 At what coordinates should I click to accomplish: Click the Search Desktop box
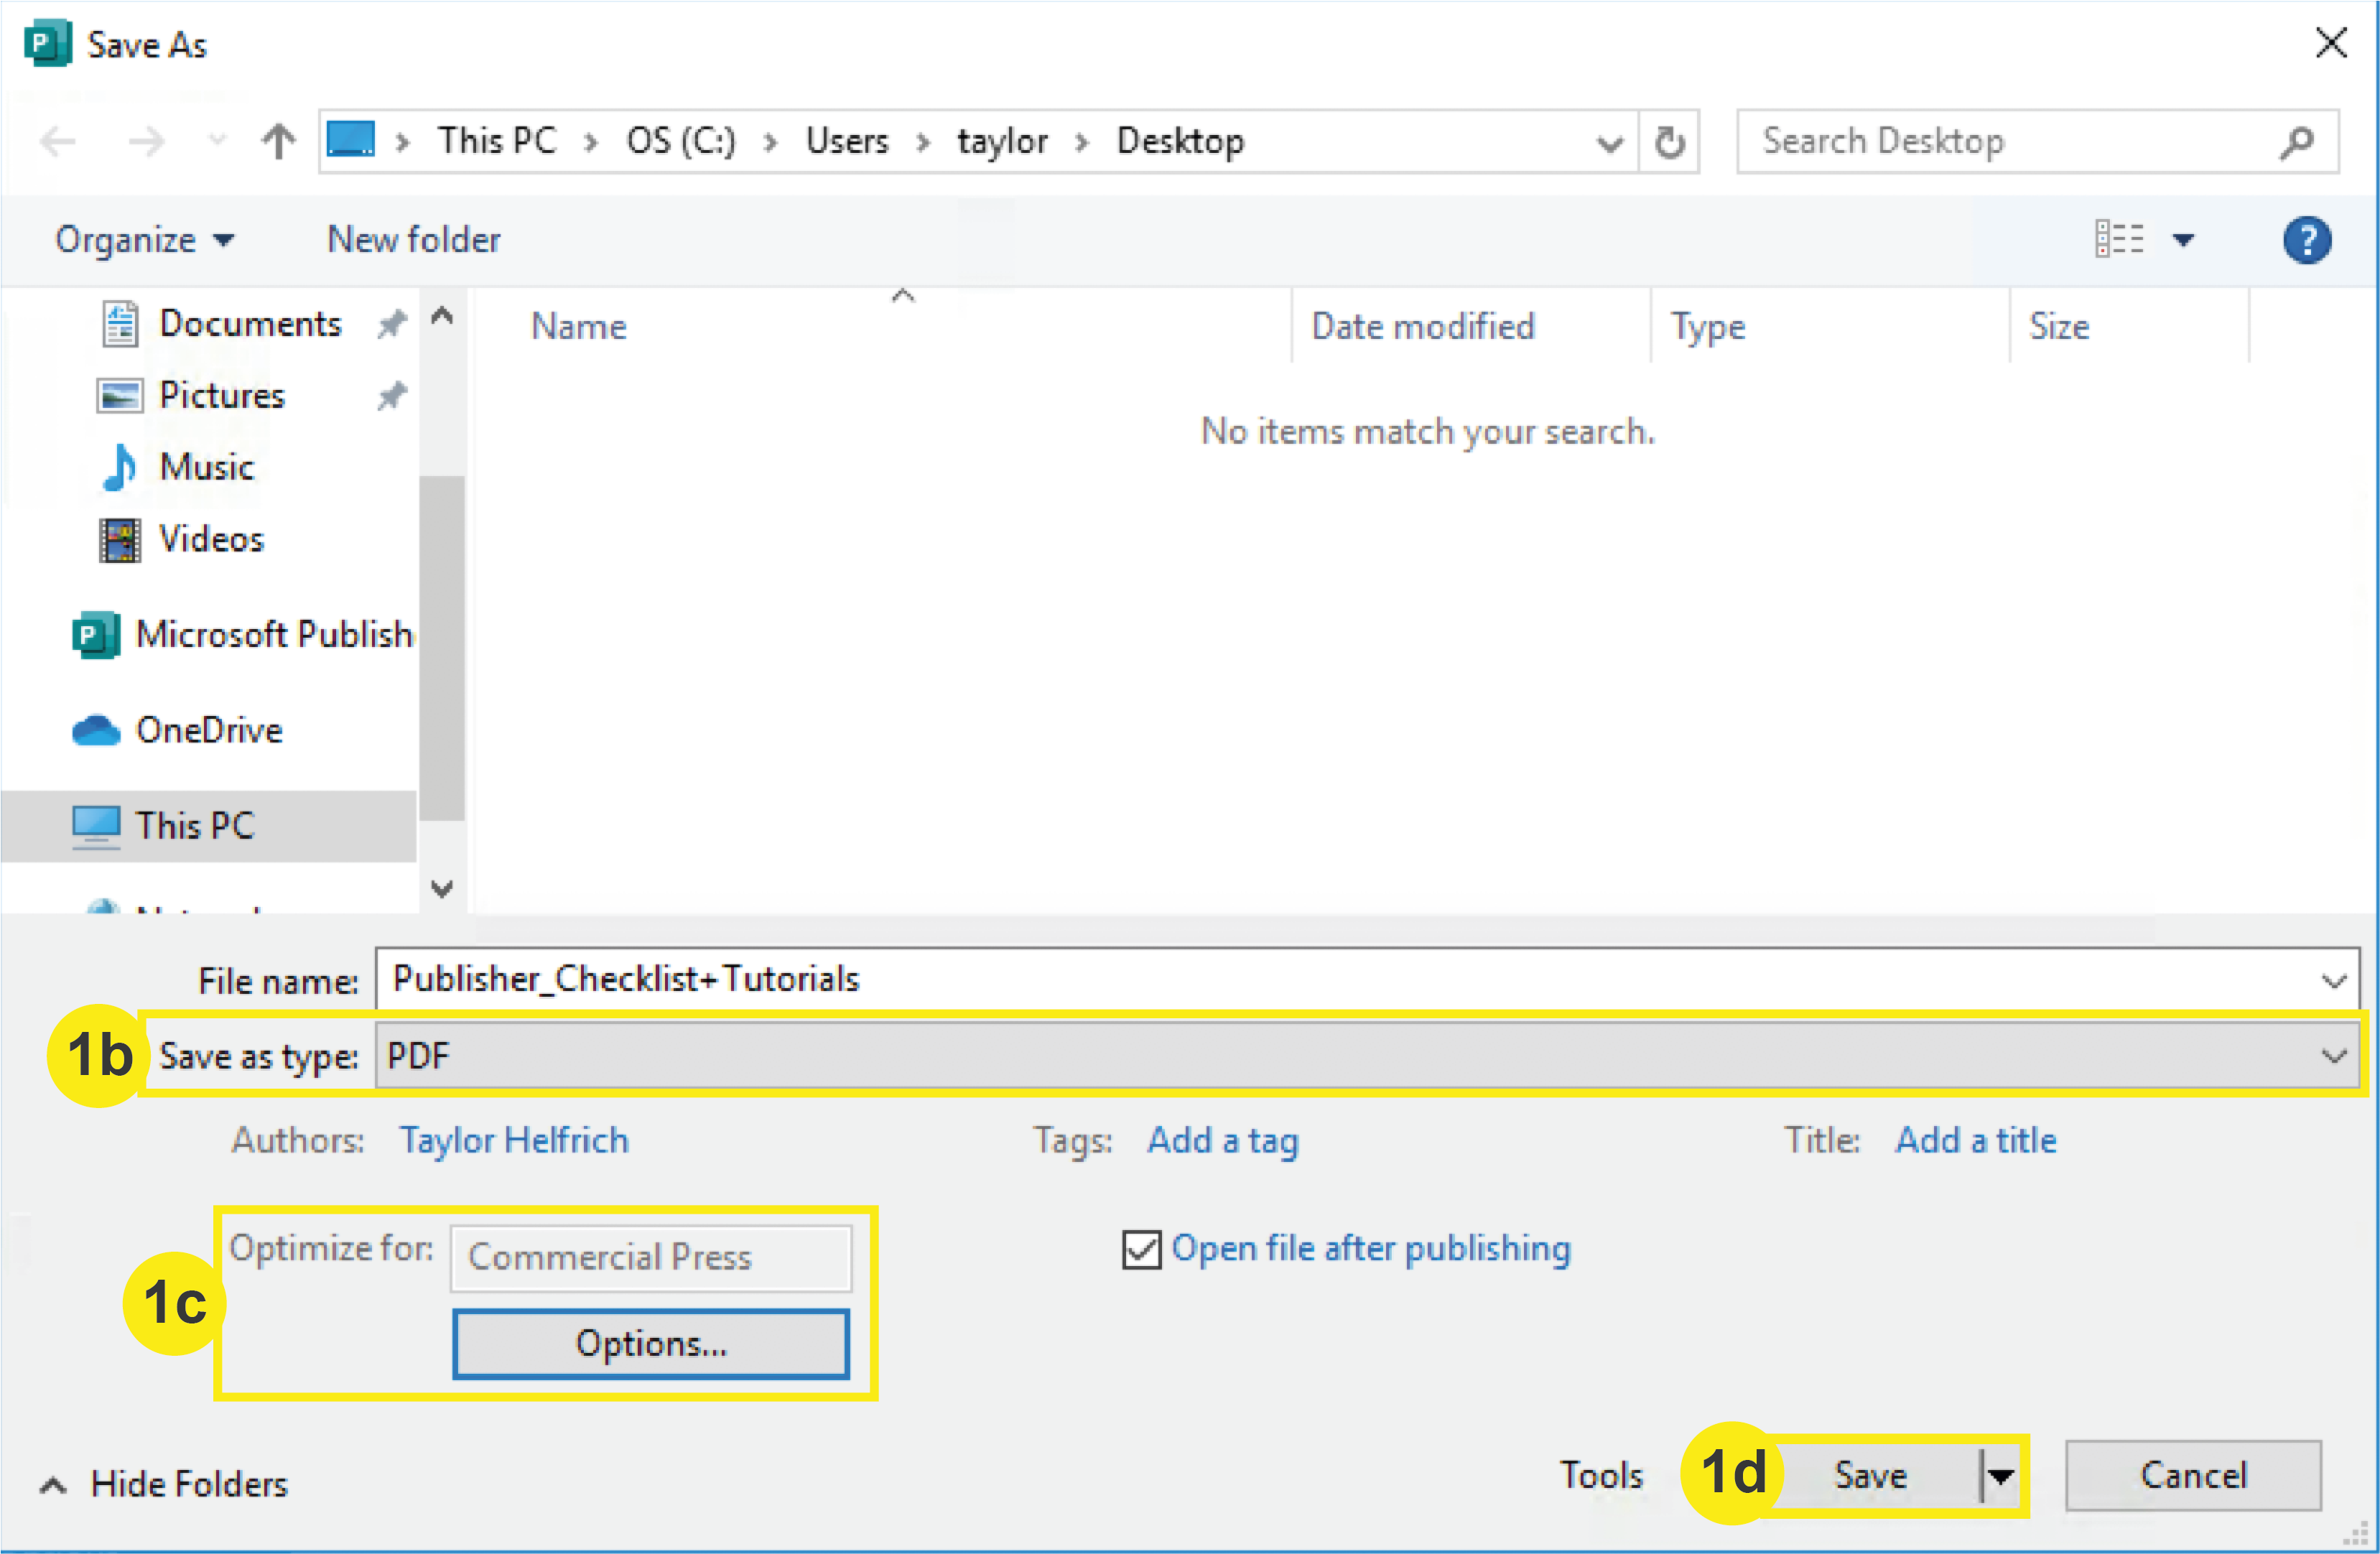(2037, 142)
